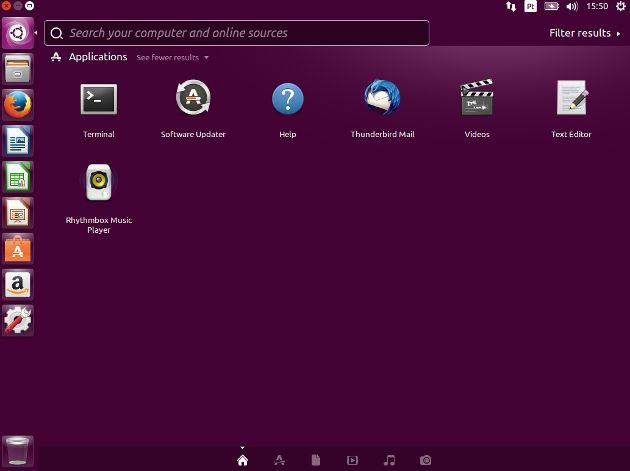Launch Text Editor

pyautogui.click(x=571, y=100)
